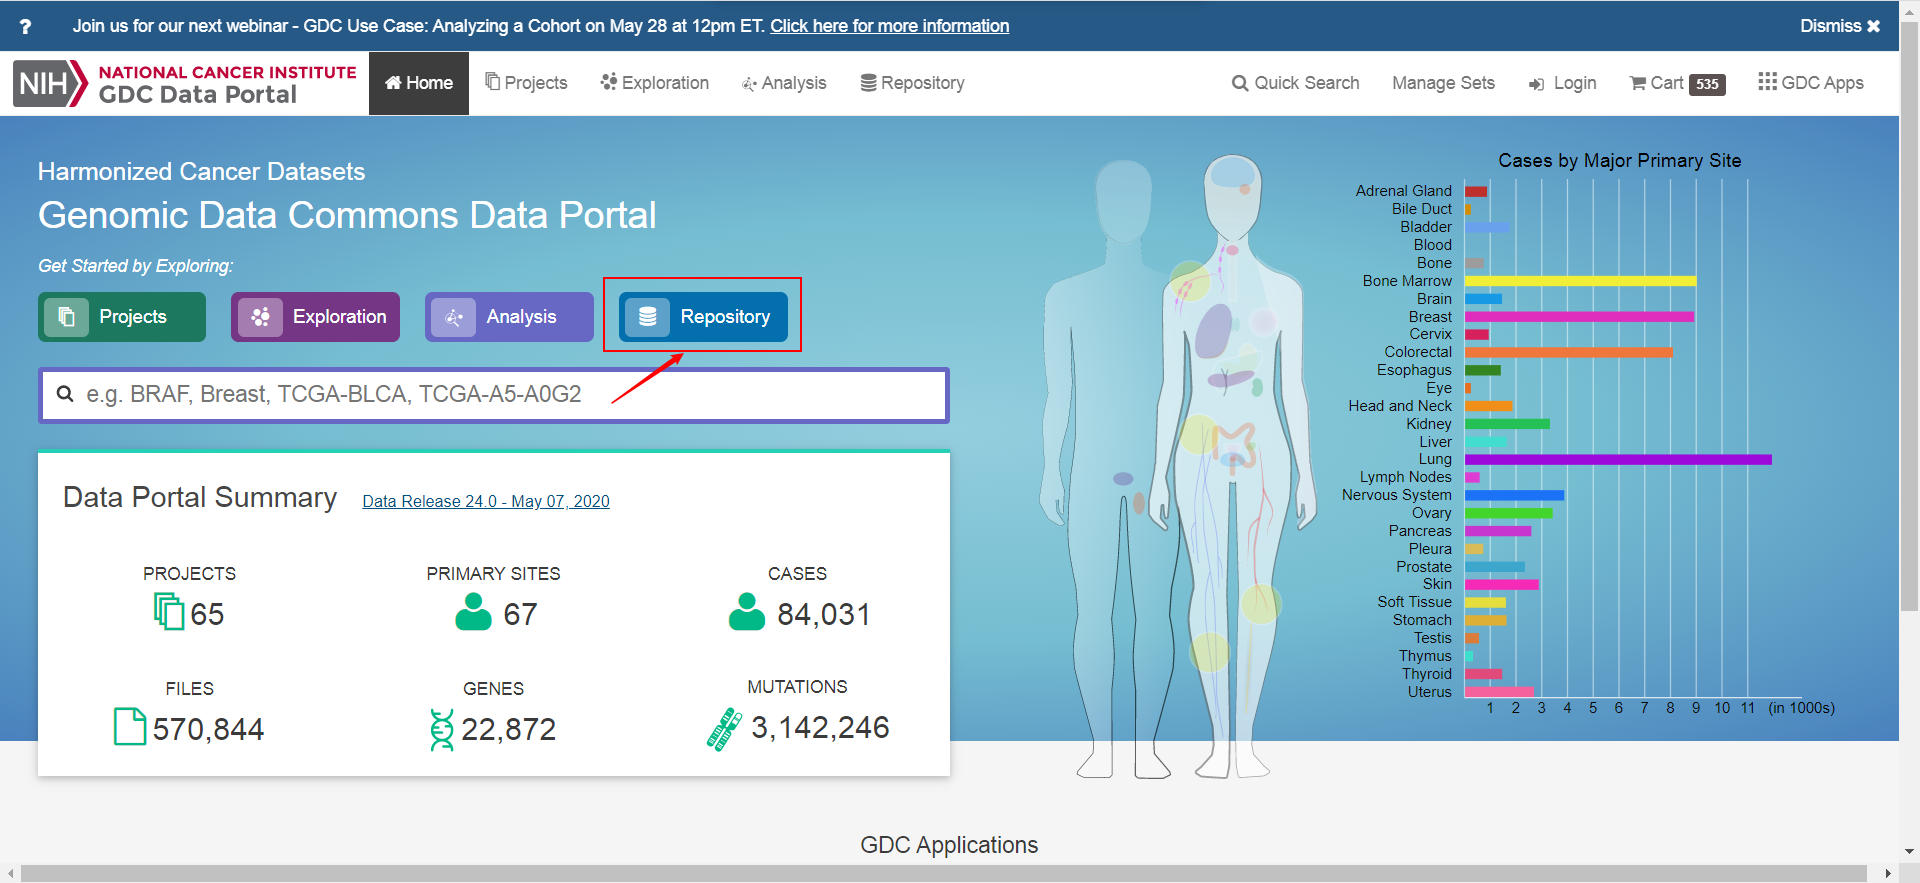Select the Lung bar in chart
The height and width of the screenshot is (883, 1920).
[1618, 460]
